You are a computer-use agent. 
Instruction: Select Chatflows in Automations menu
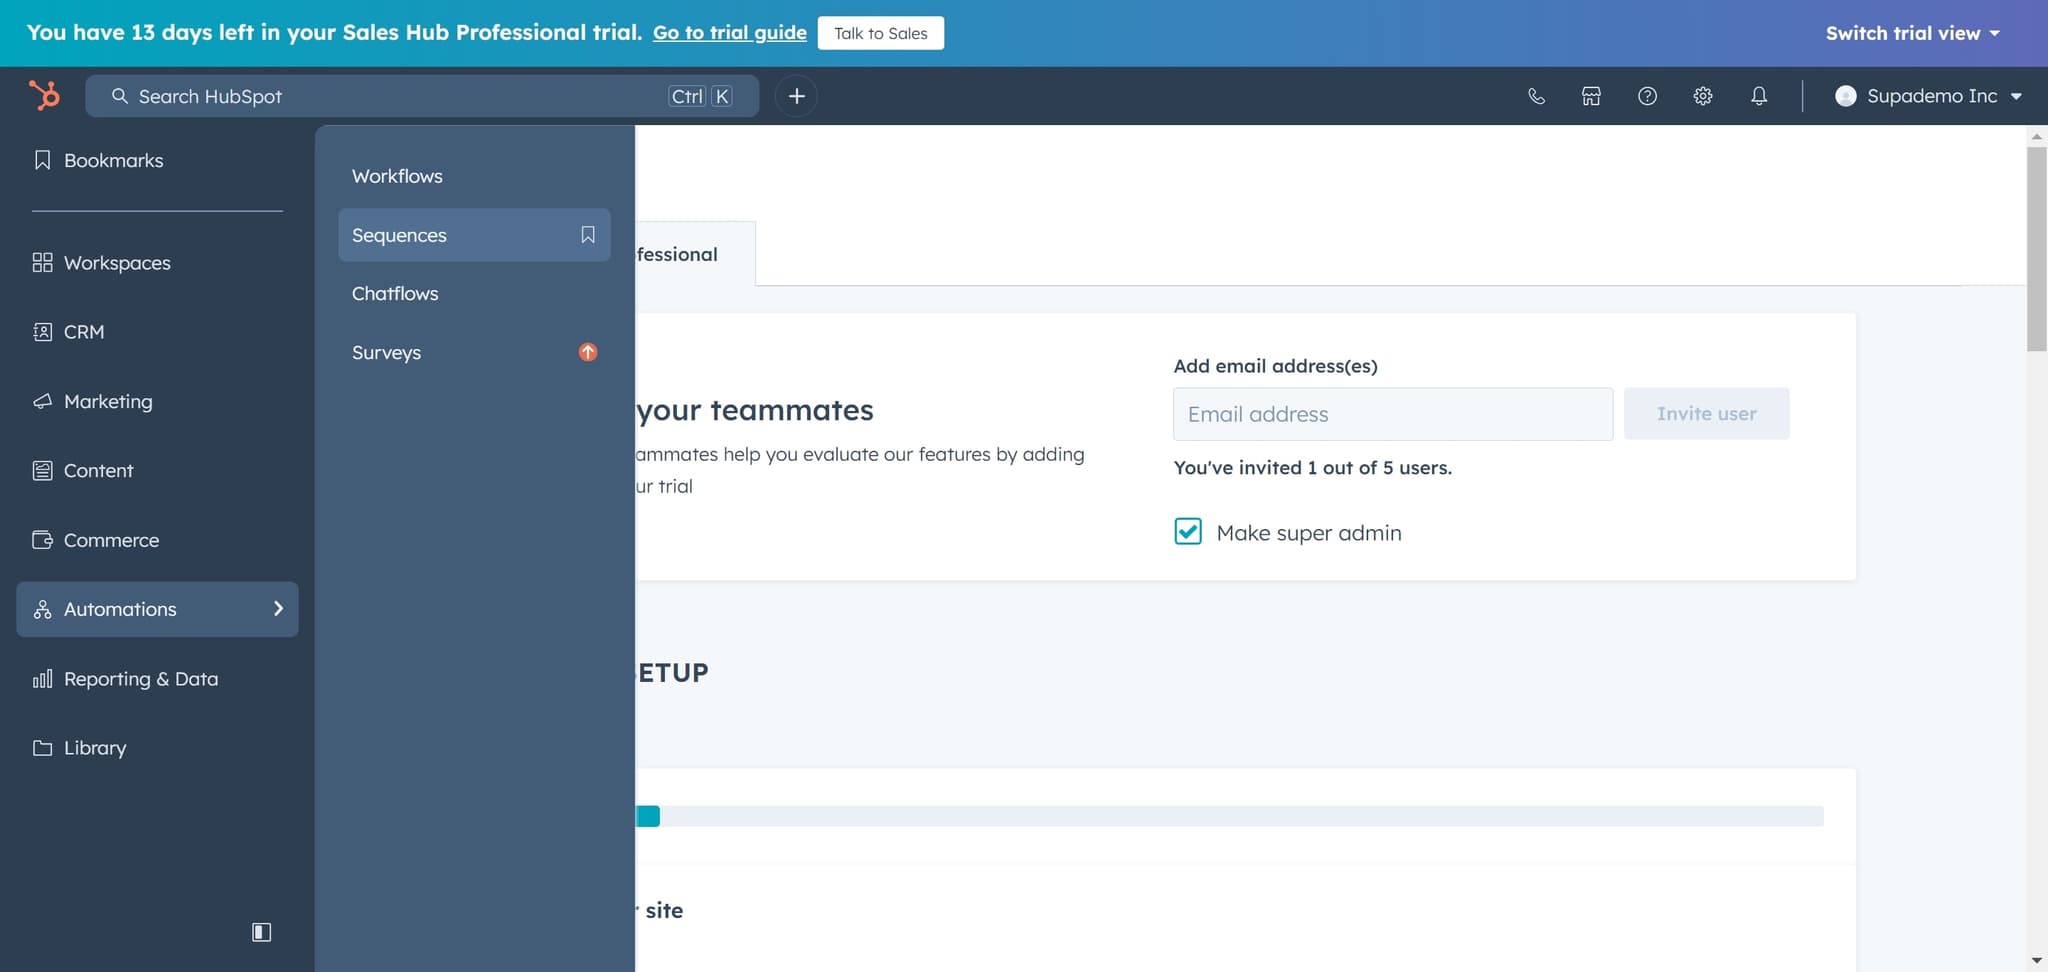(x=395, y=294)
